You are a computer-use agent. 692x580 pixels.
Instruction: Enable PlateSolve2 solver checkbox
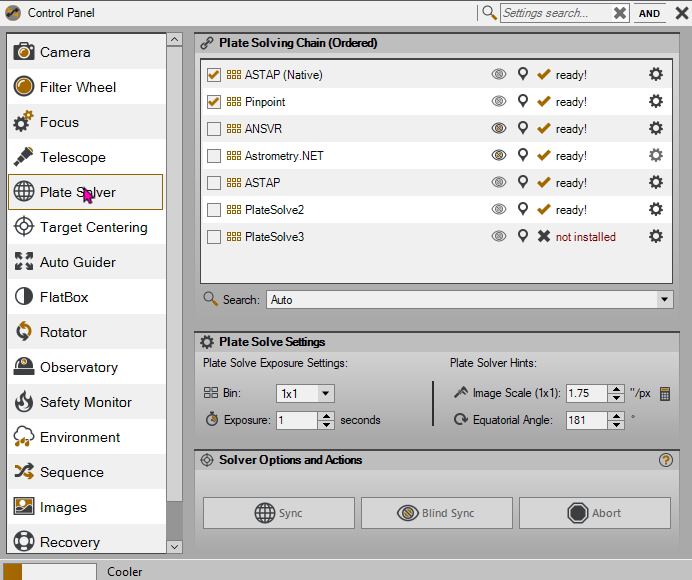click(214, 210)
